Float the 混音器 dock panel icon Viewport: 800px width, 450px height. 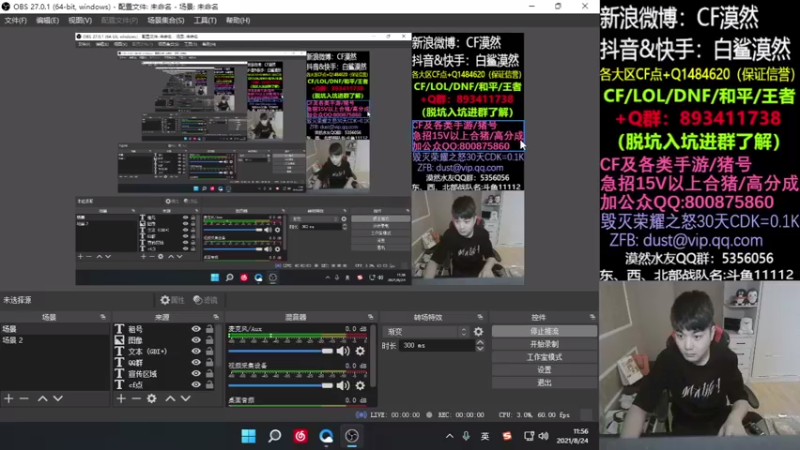point(370,317)
